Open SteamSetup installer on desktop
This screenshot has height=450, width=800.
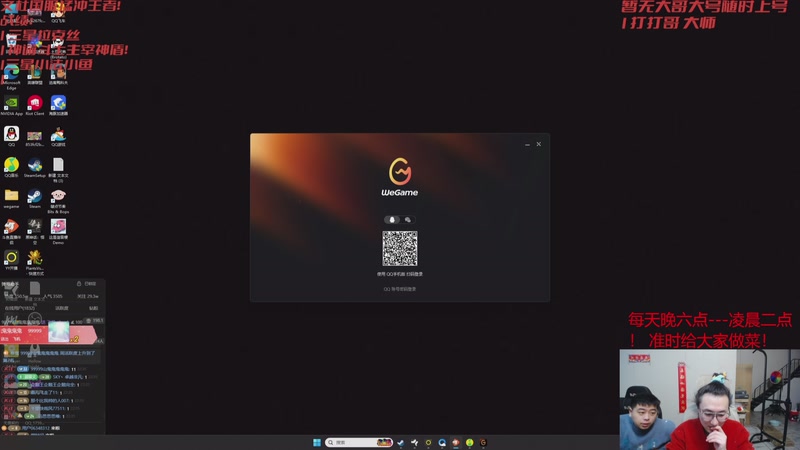[35, 167]
